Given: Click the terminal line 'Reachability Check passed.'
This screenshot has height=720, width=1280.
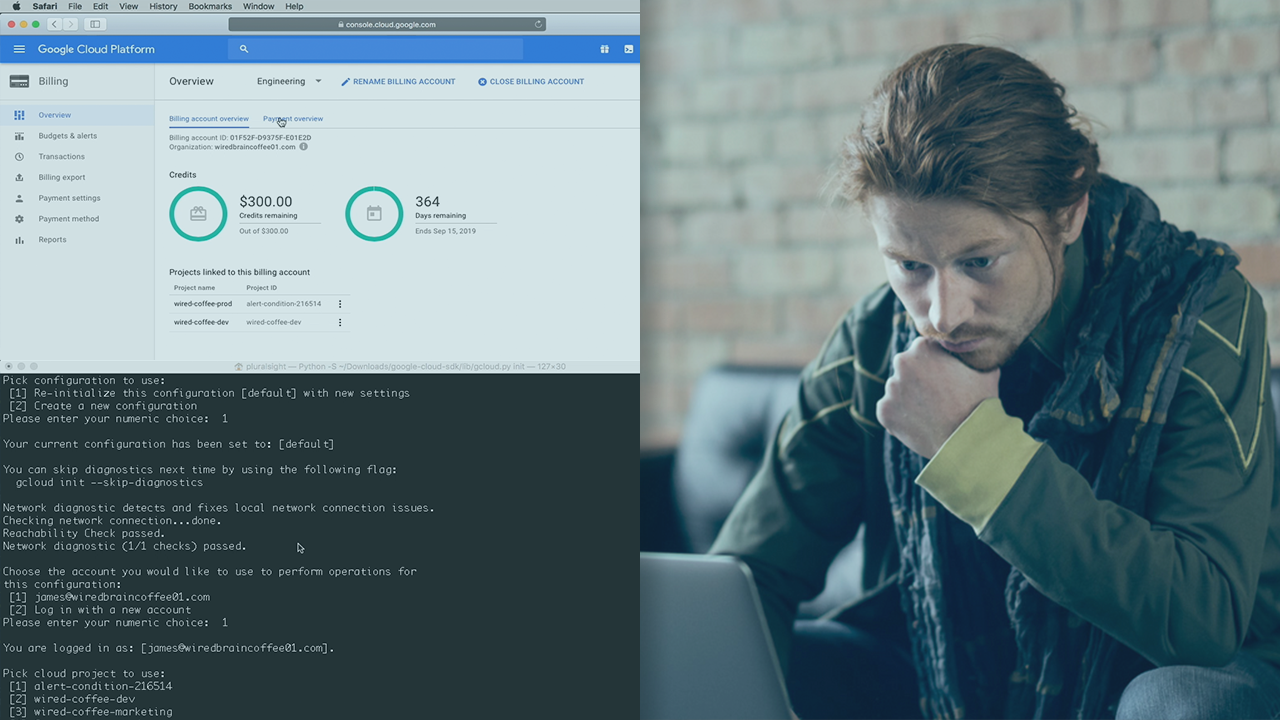Looking at the screenshot, I should [84, 534].
